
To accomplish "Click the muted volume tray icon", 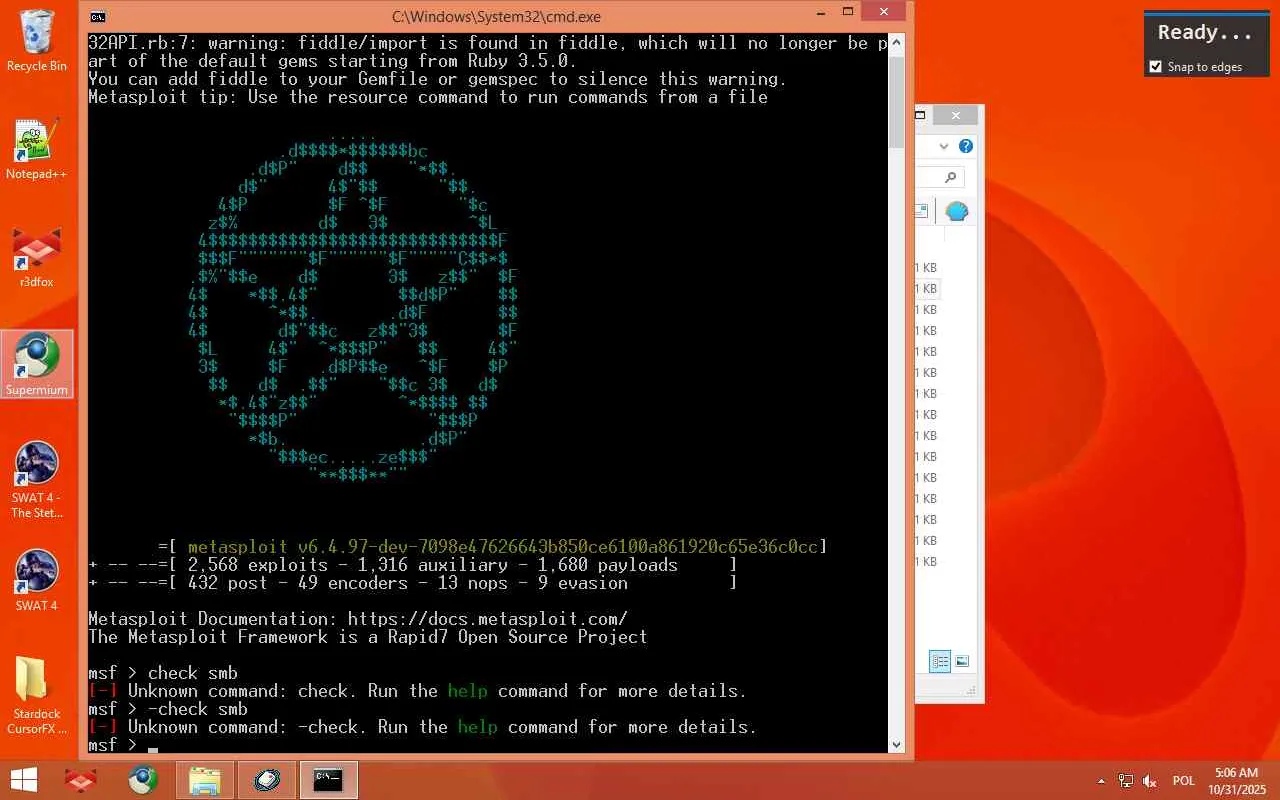I will [x=1150, y=781].
